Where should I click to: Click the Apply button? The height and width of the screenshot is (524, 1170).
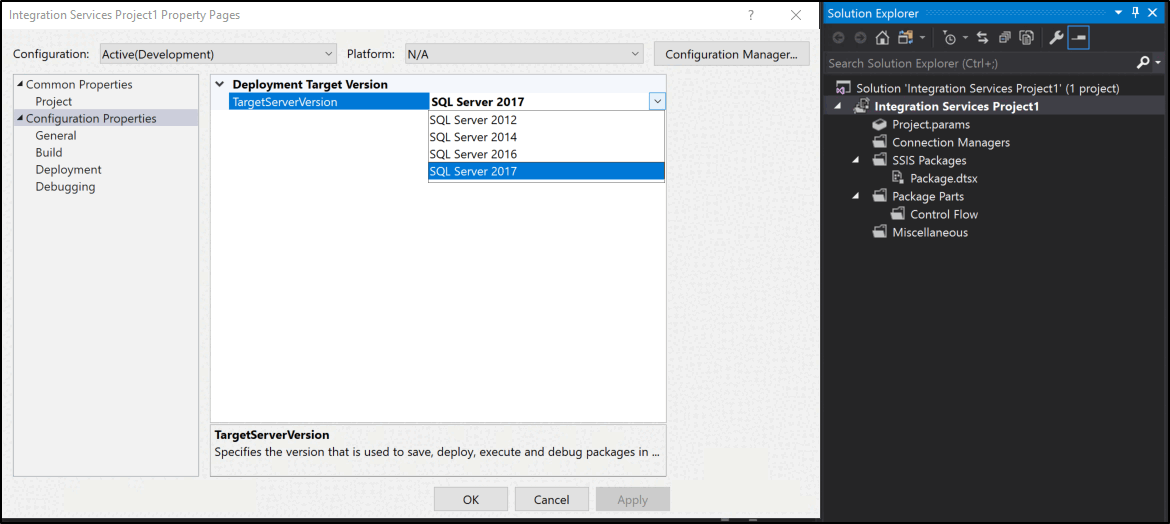(x=633, y=500)
